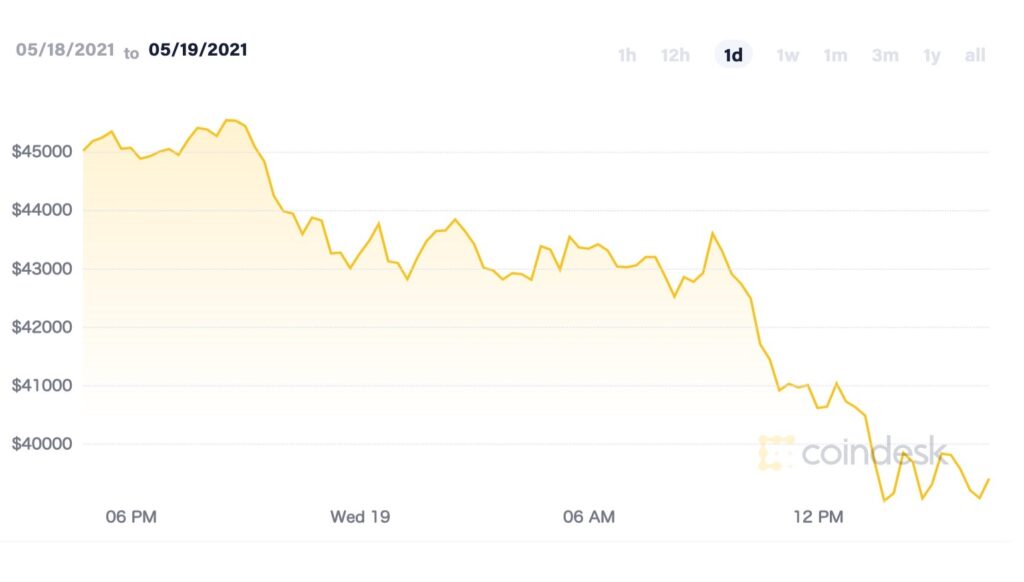Click the coindesk watermark text
The width and height of the screenshot is (1024, 582).
874,452
